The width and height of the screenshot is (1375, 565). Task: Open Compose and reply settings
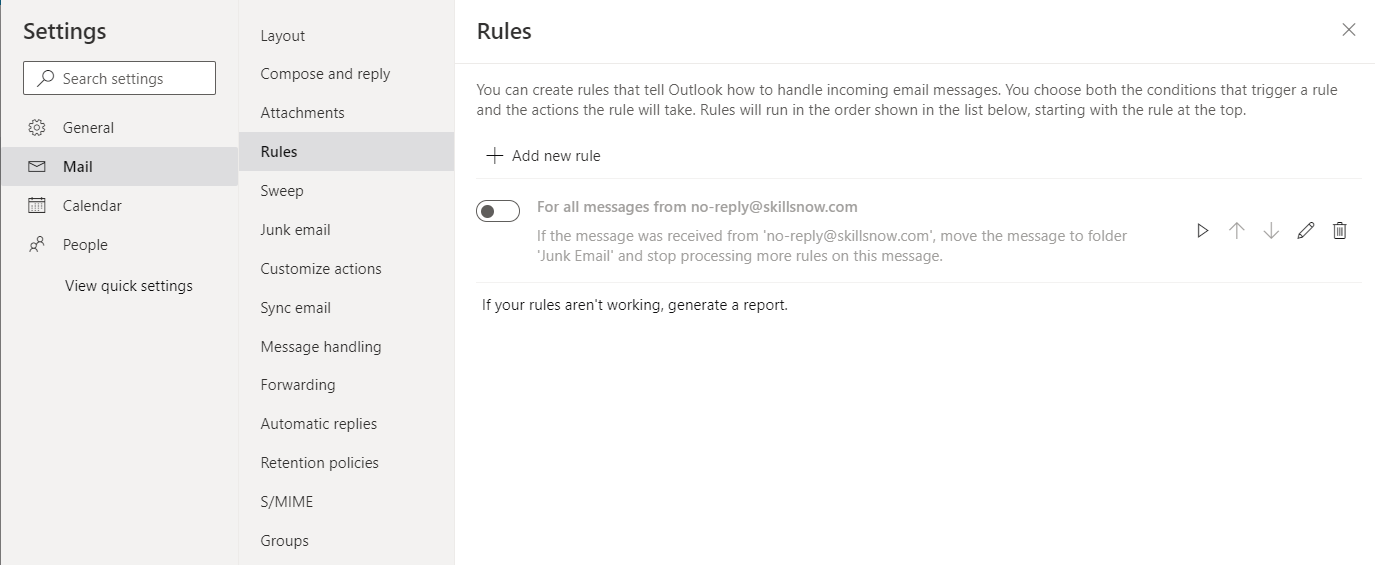[325, 74]
